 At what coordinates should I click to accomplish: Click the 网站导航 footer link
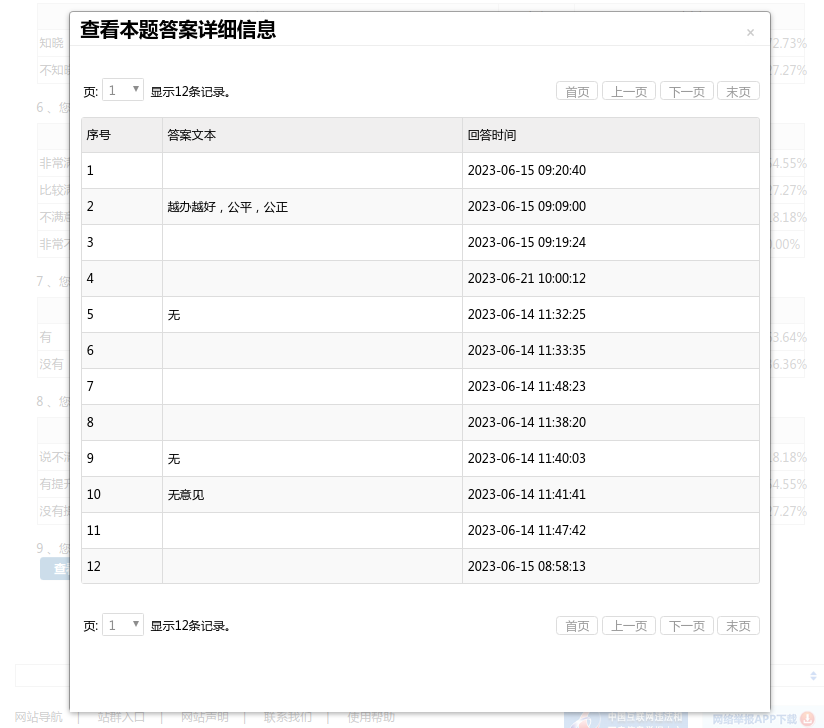[x=38, y=717]
